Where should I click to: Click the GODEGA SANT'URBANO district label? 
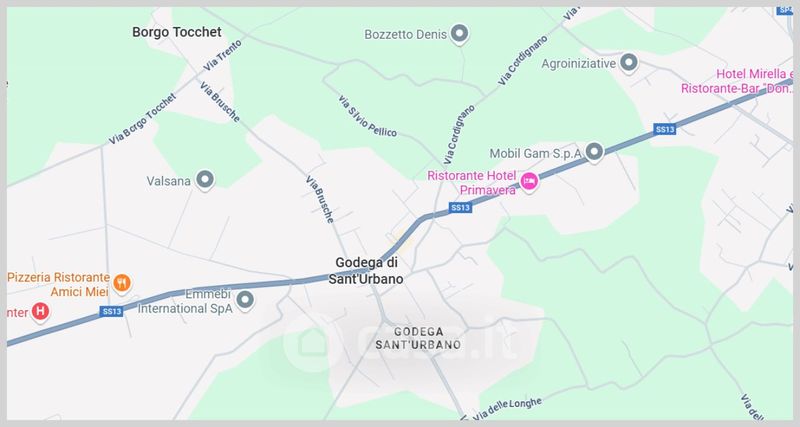tap(418, 338)
